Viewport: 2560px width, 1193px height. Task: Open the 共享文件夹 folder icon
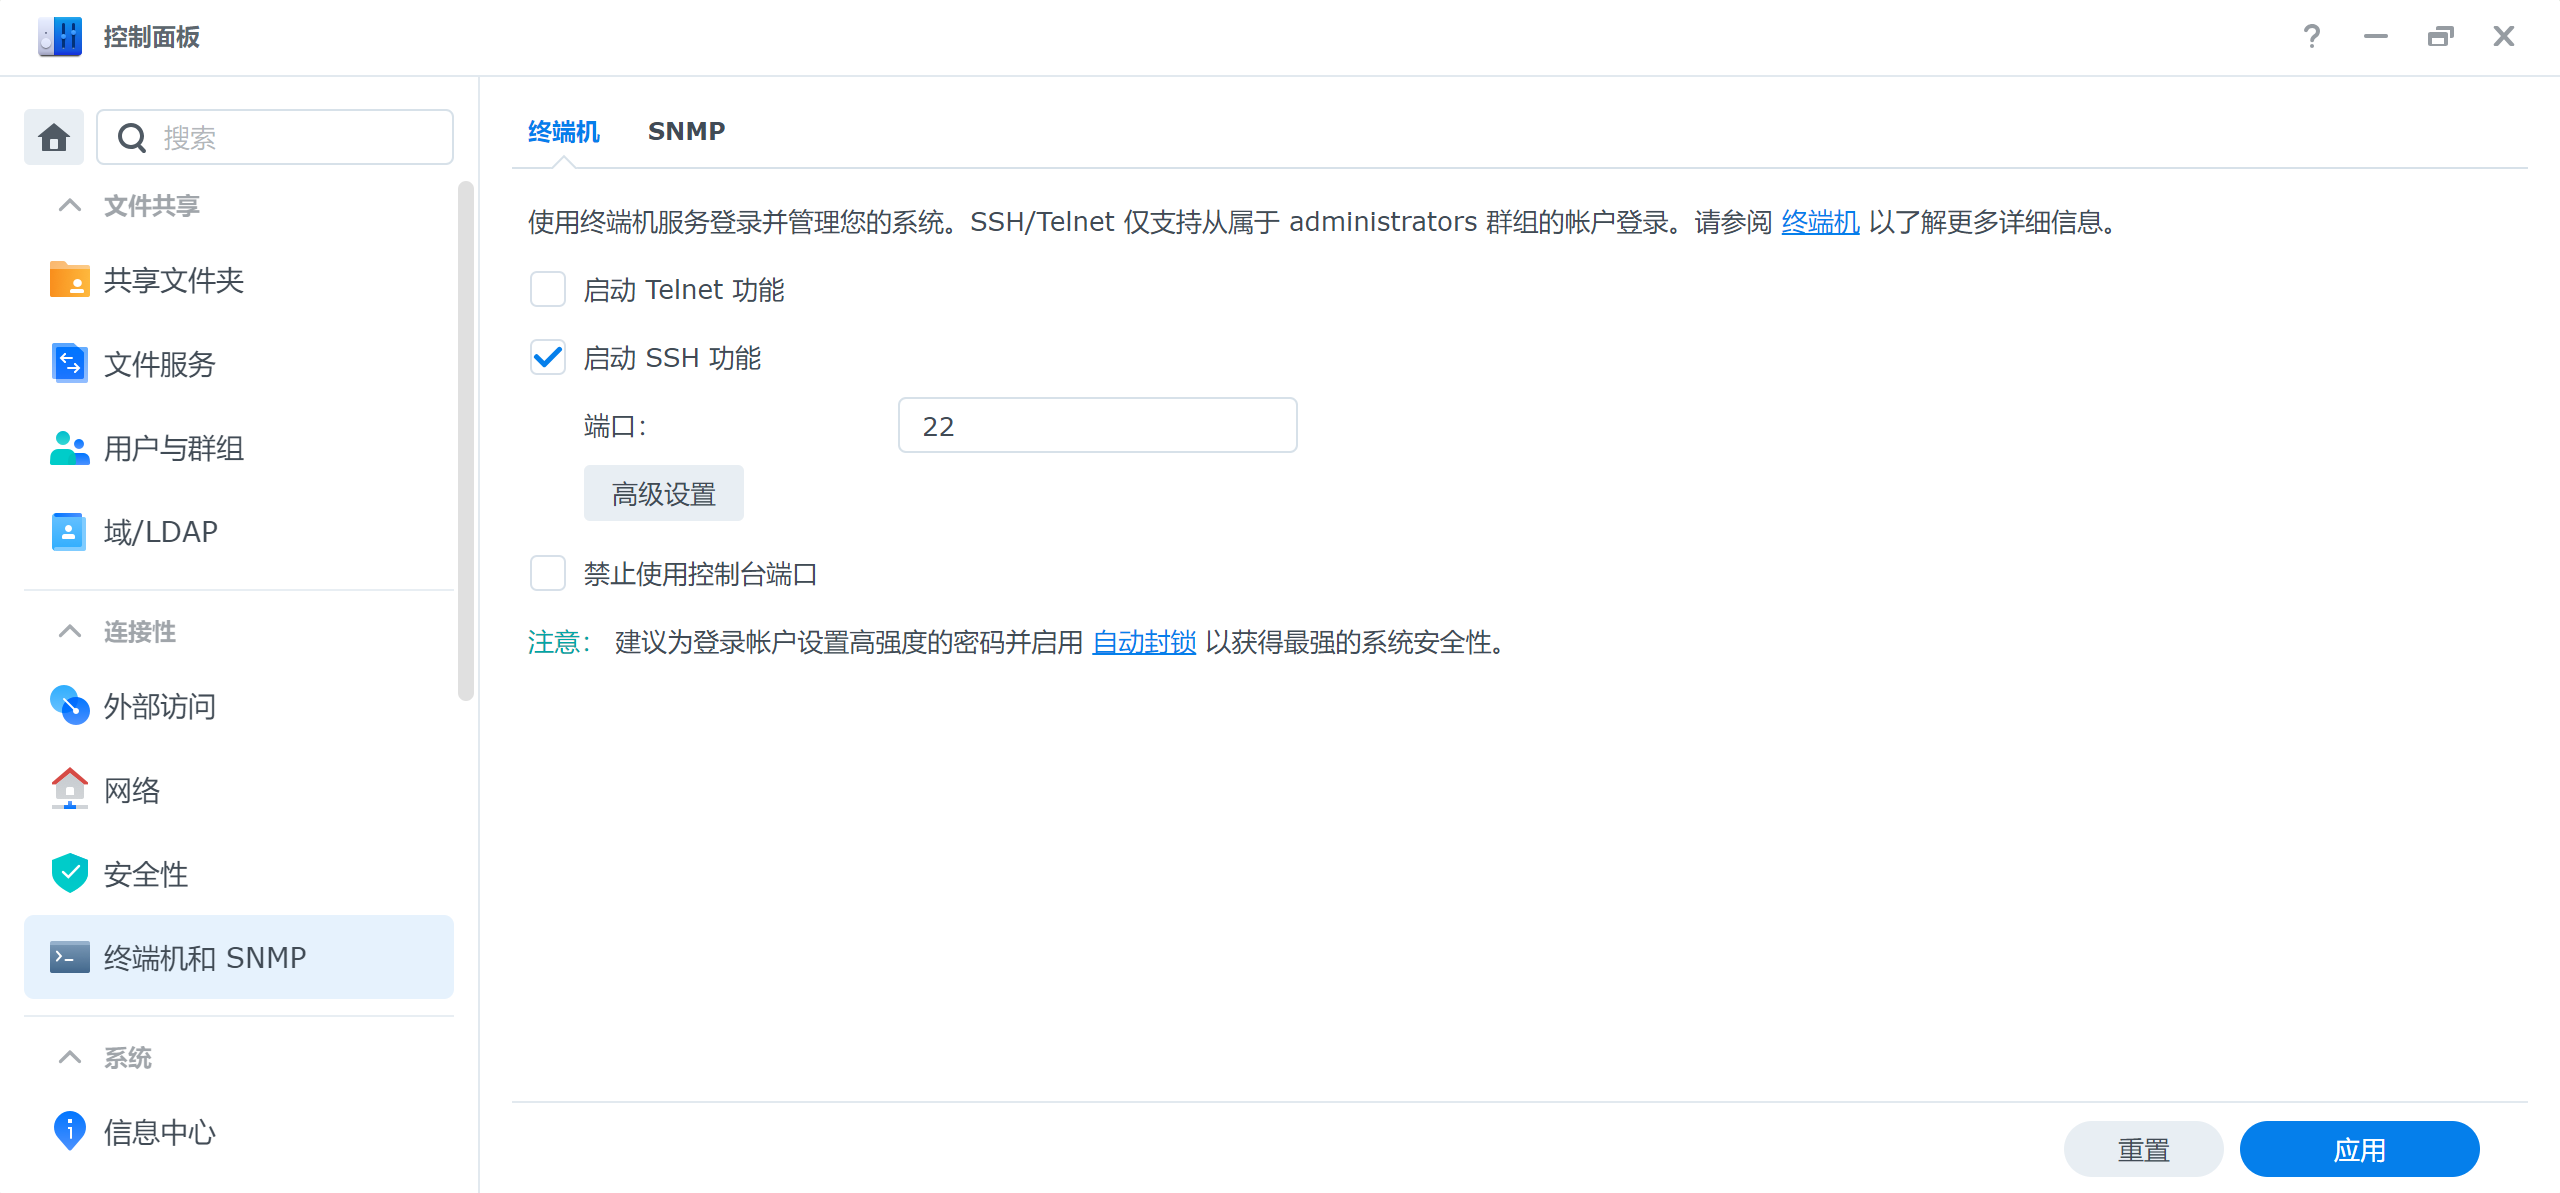pyautogui.click(x=69, y=280)
